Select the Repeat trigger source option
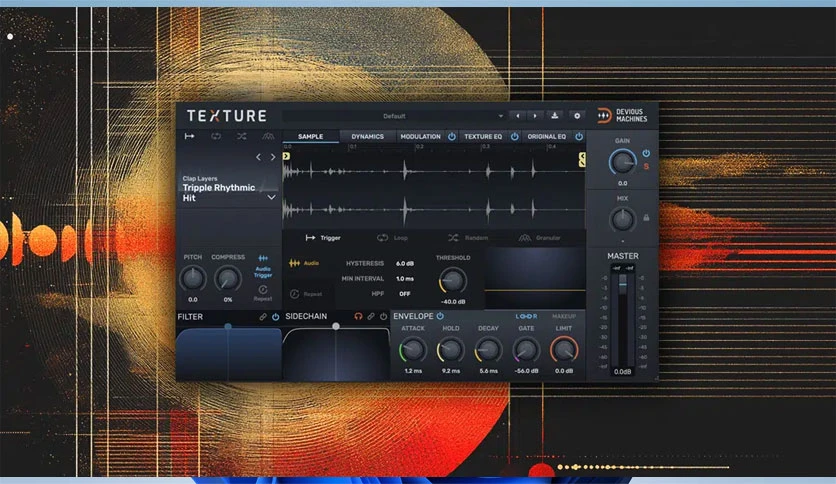 [x=306, y=294]
